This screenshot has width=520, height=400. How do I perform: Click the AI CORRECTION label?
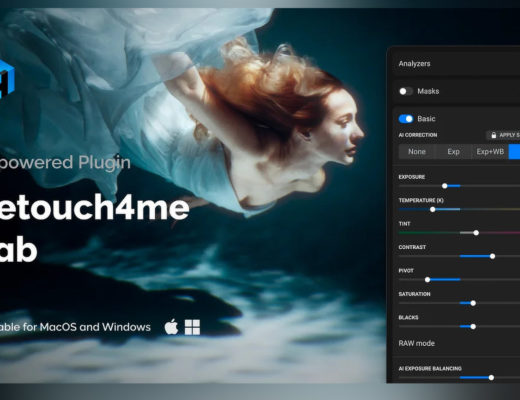(x=418, y=135)
